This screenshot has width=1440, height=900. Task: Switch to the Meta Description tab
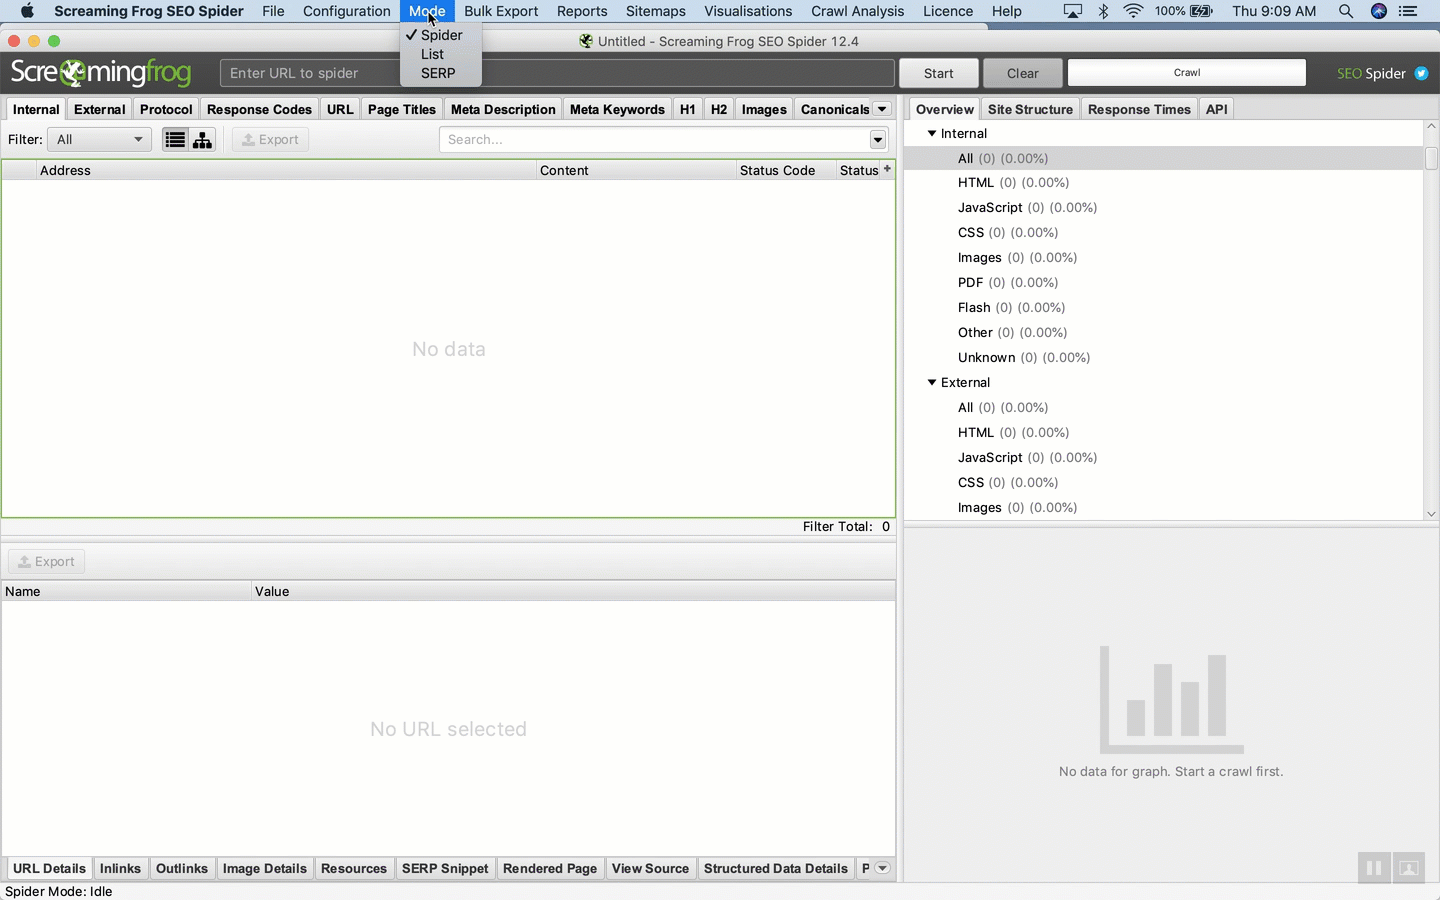[x=503, y=109]
